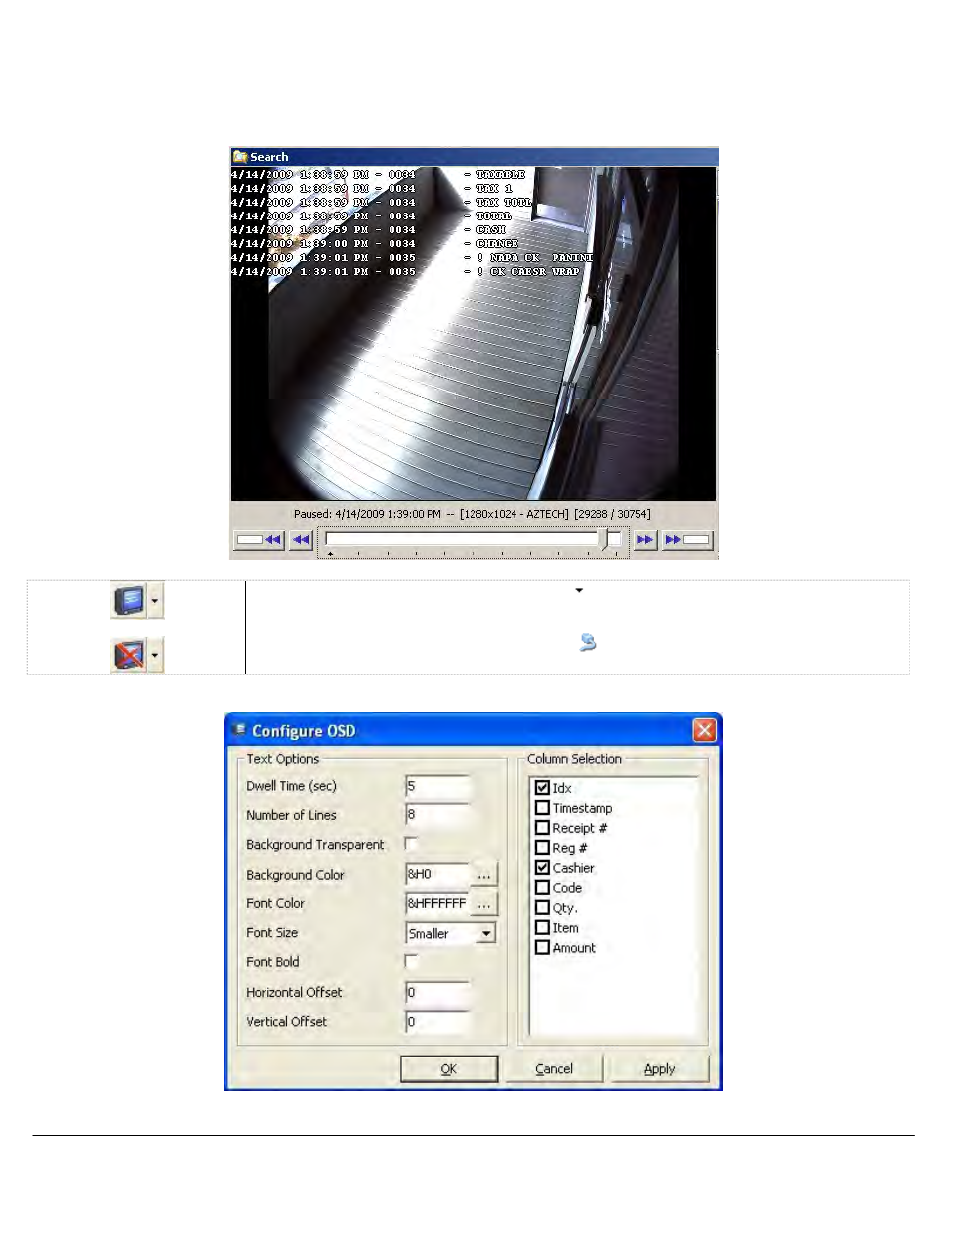Viewport: 954px width, 1235px height.
Task: Check the Timestamp column checkbox
Action: click(542, 808)
